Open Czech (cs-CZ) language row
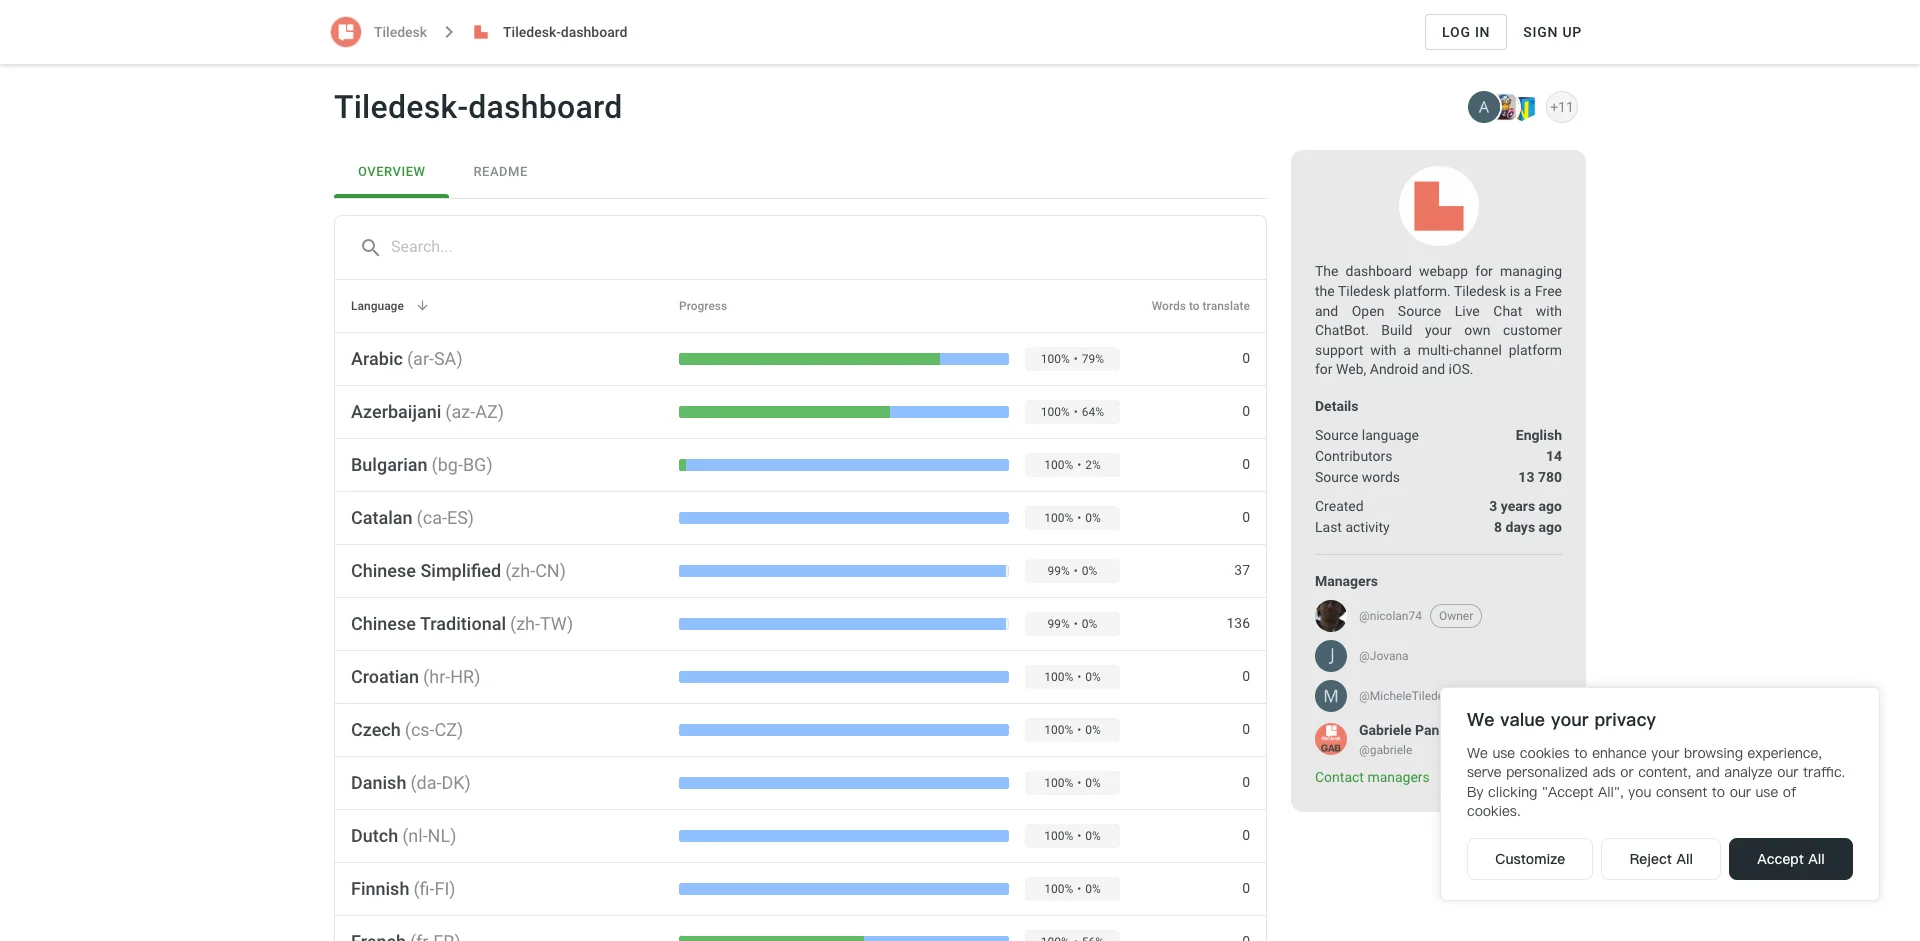Image resolution: width=1920 pixels, height=941 pixels. coord(800,730)
